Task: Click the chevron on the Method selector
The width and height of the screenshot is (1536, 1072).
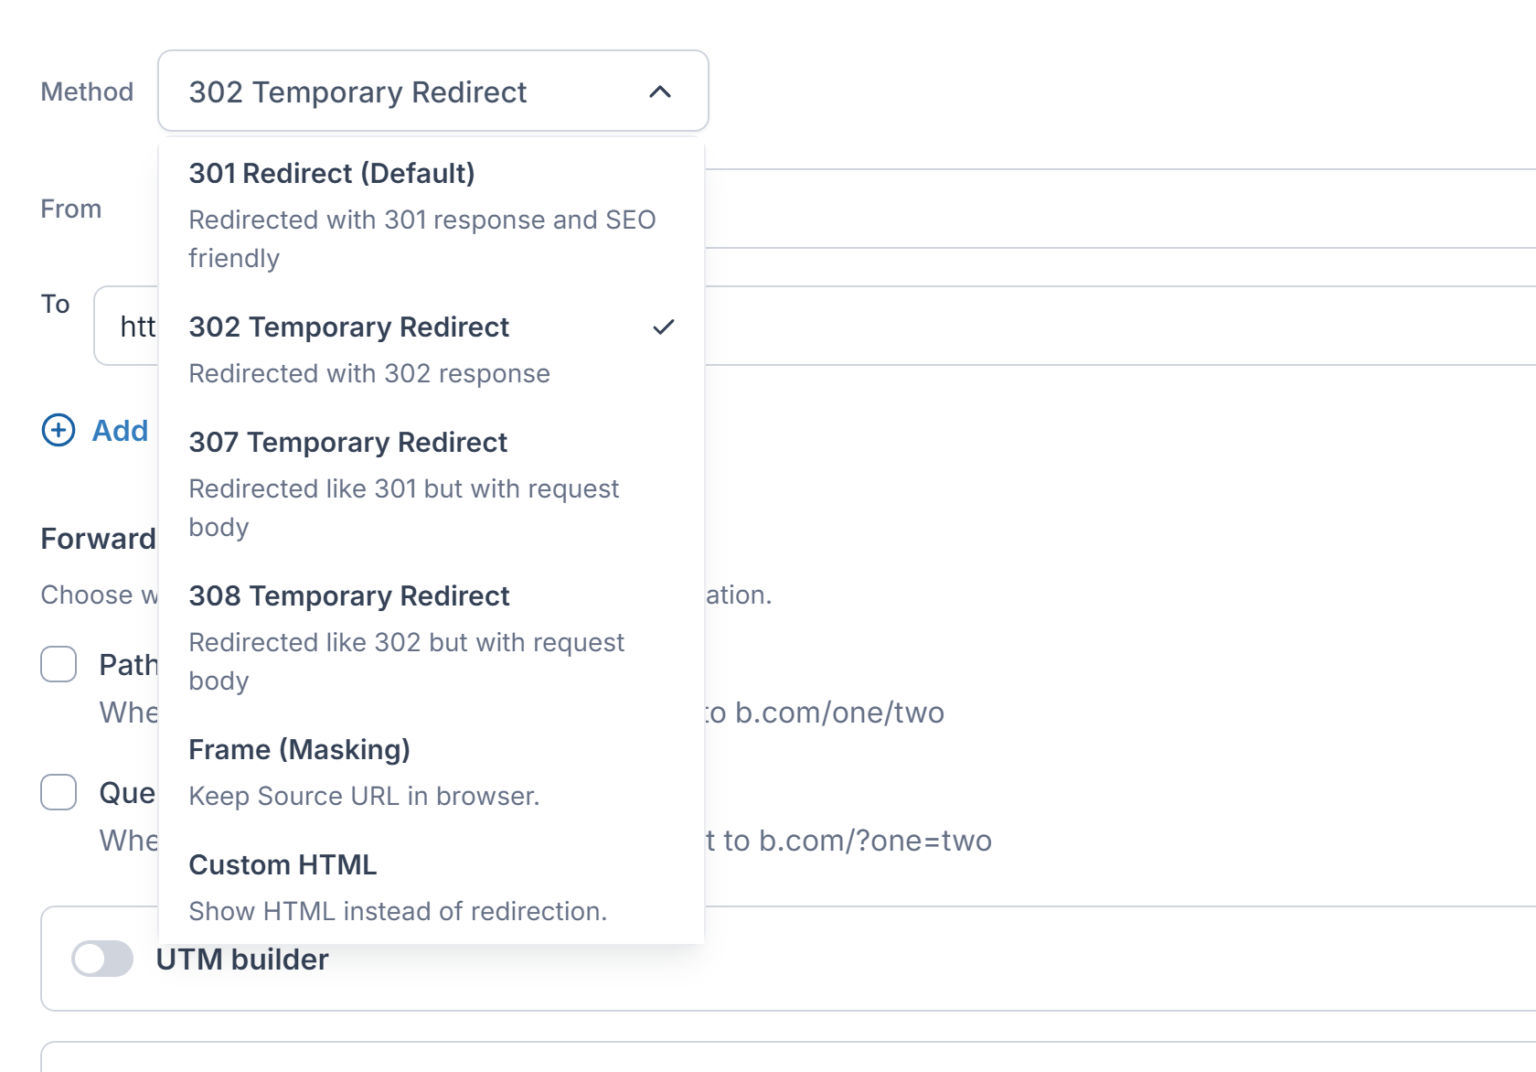Action: (x=658, y=92)
